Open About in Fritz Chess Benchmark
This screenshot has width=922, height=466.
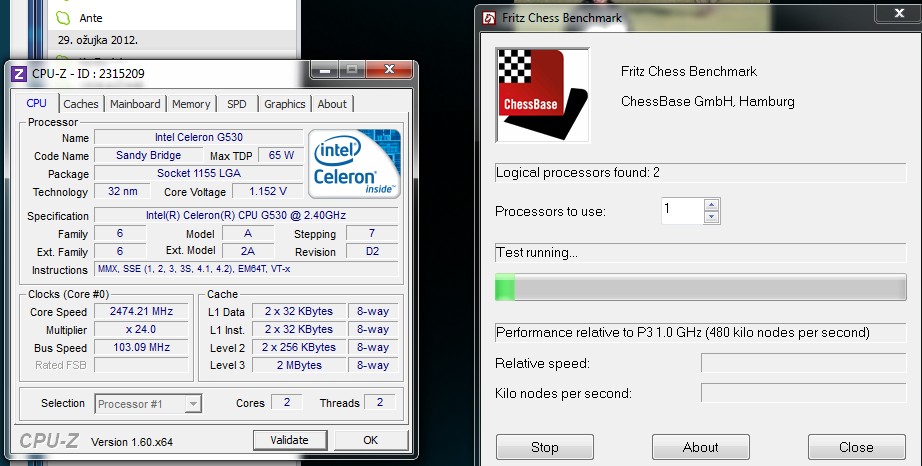click(x=700, y=447)
